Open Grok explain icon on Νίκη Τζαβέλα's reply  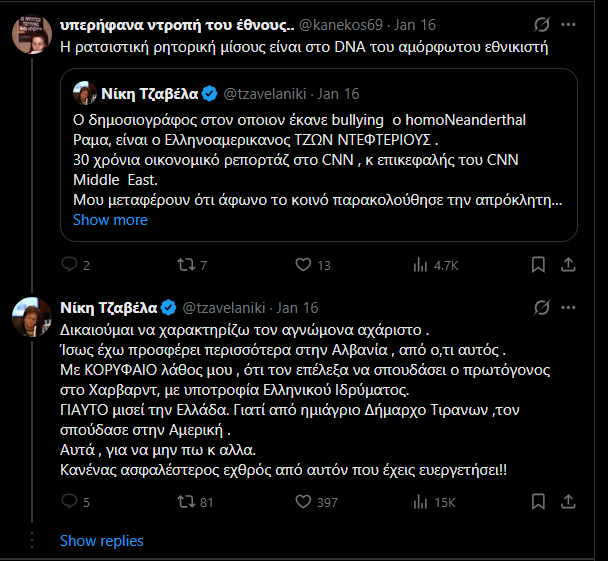(541, 307)
